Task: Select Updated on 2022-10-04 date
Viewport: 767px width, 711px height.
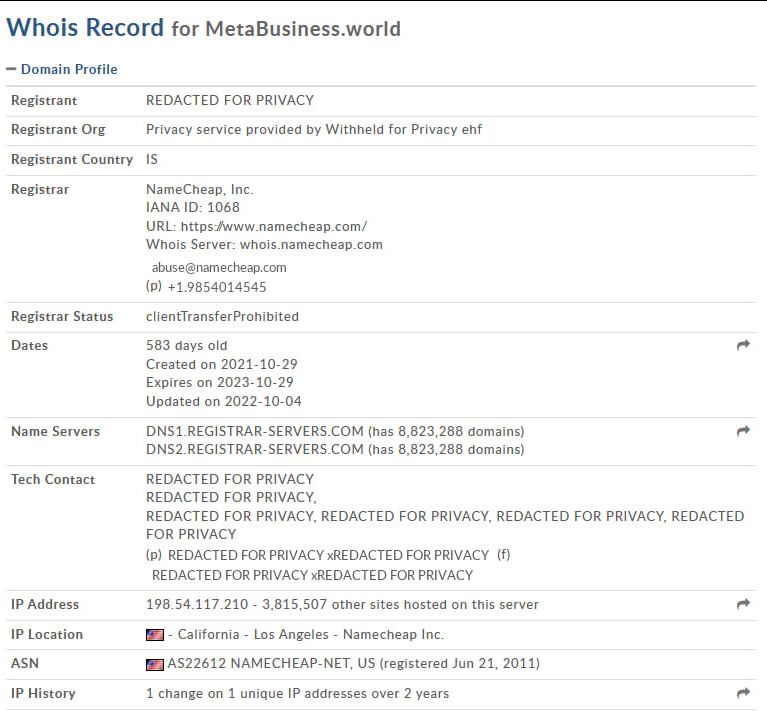Action: [x=224, y=401]
